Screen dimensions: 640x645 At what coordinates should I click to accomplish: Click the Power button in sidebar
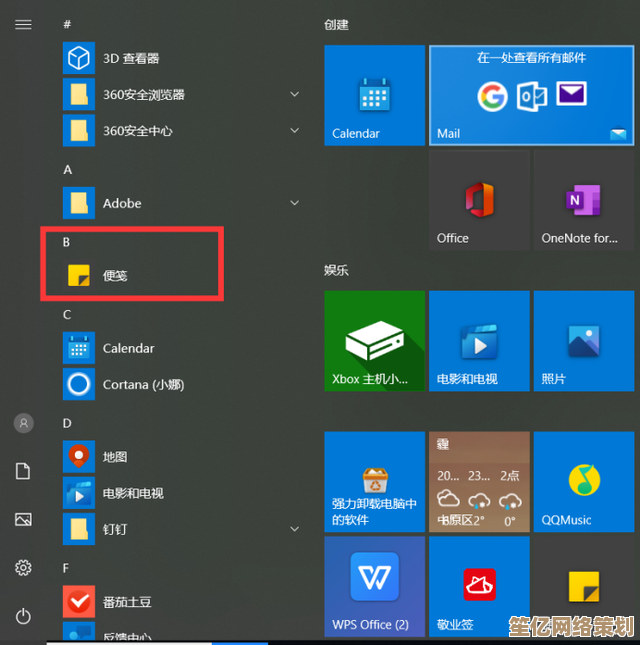pyautogui.click(x=23, y=616)
